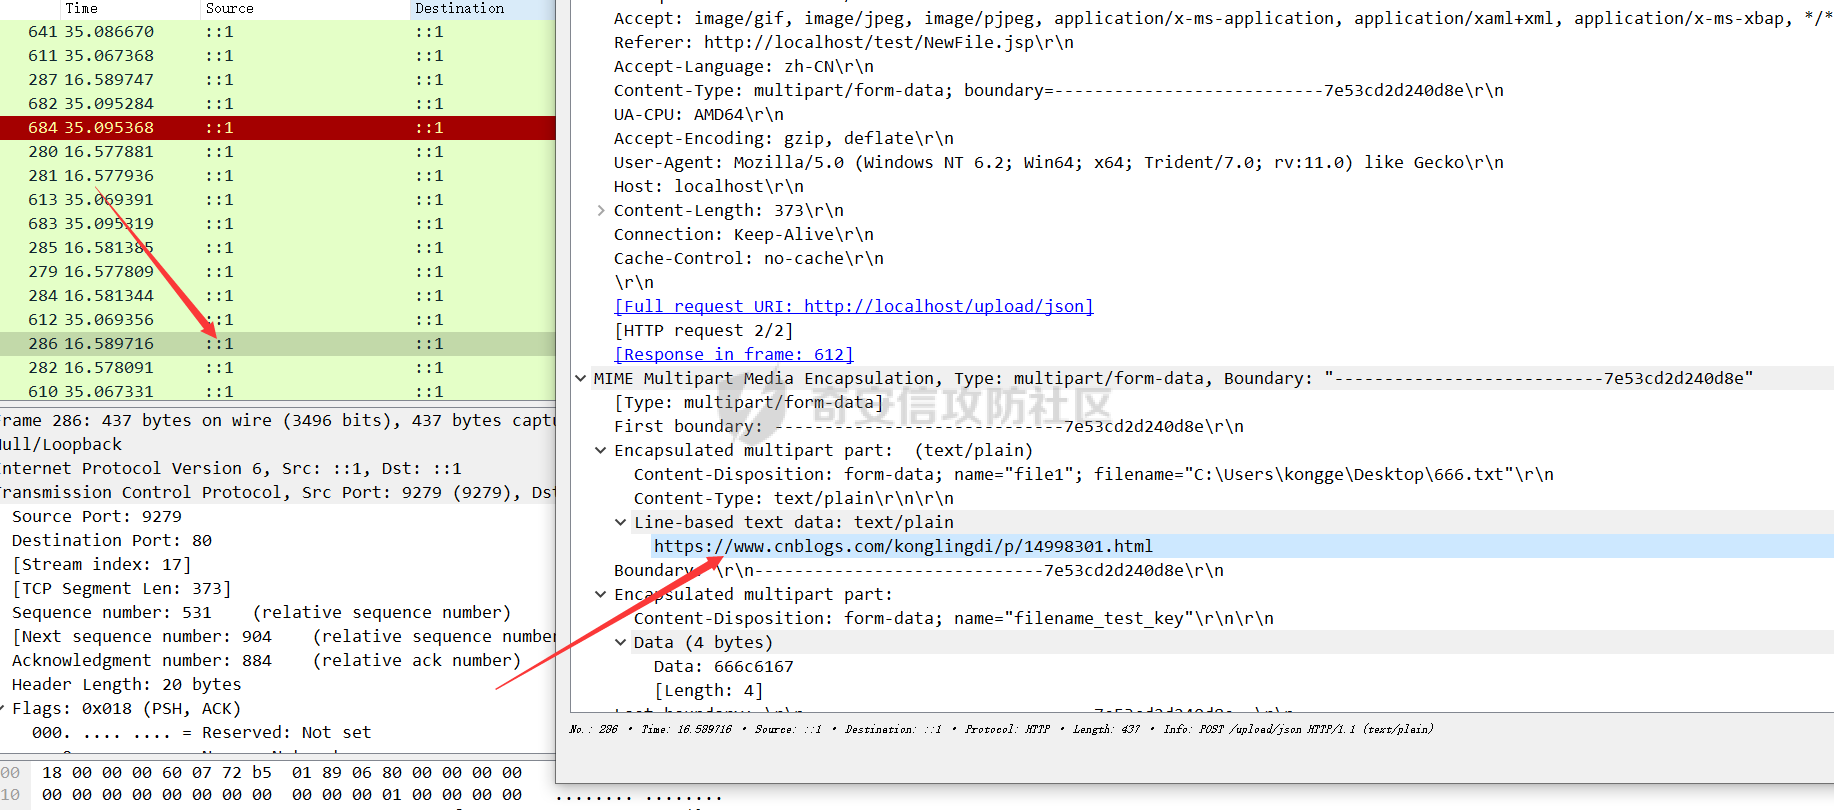This screenshot has width=1834, height=810.
Task: Collapse the text/plain Encapsulated multipart part
Action: click(600, 450)
